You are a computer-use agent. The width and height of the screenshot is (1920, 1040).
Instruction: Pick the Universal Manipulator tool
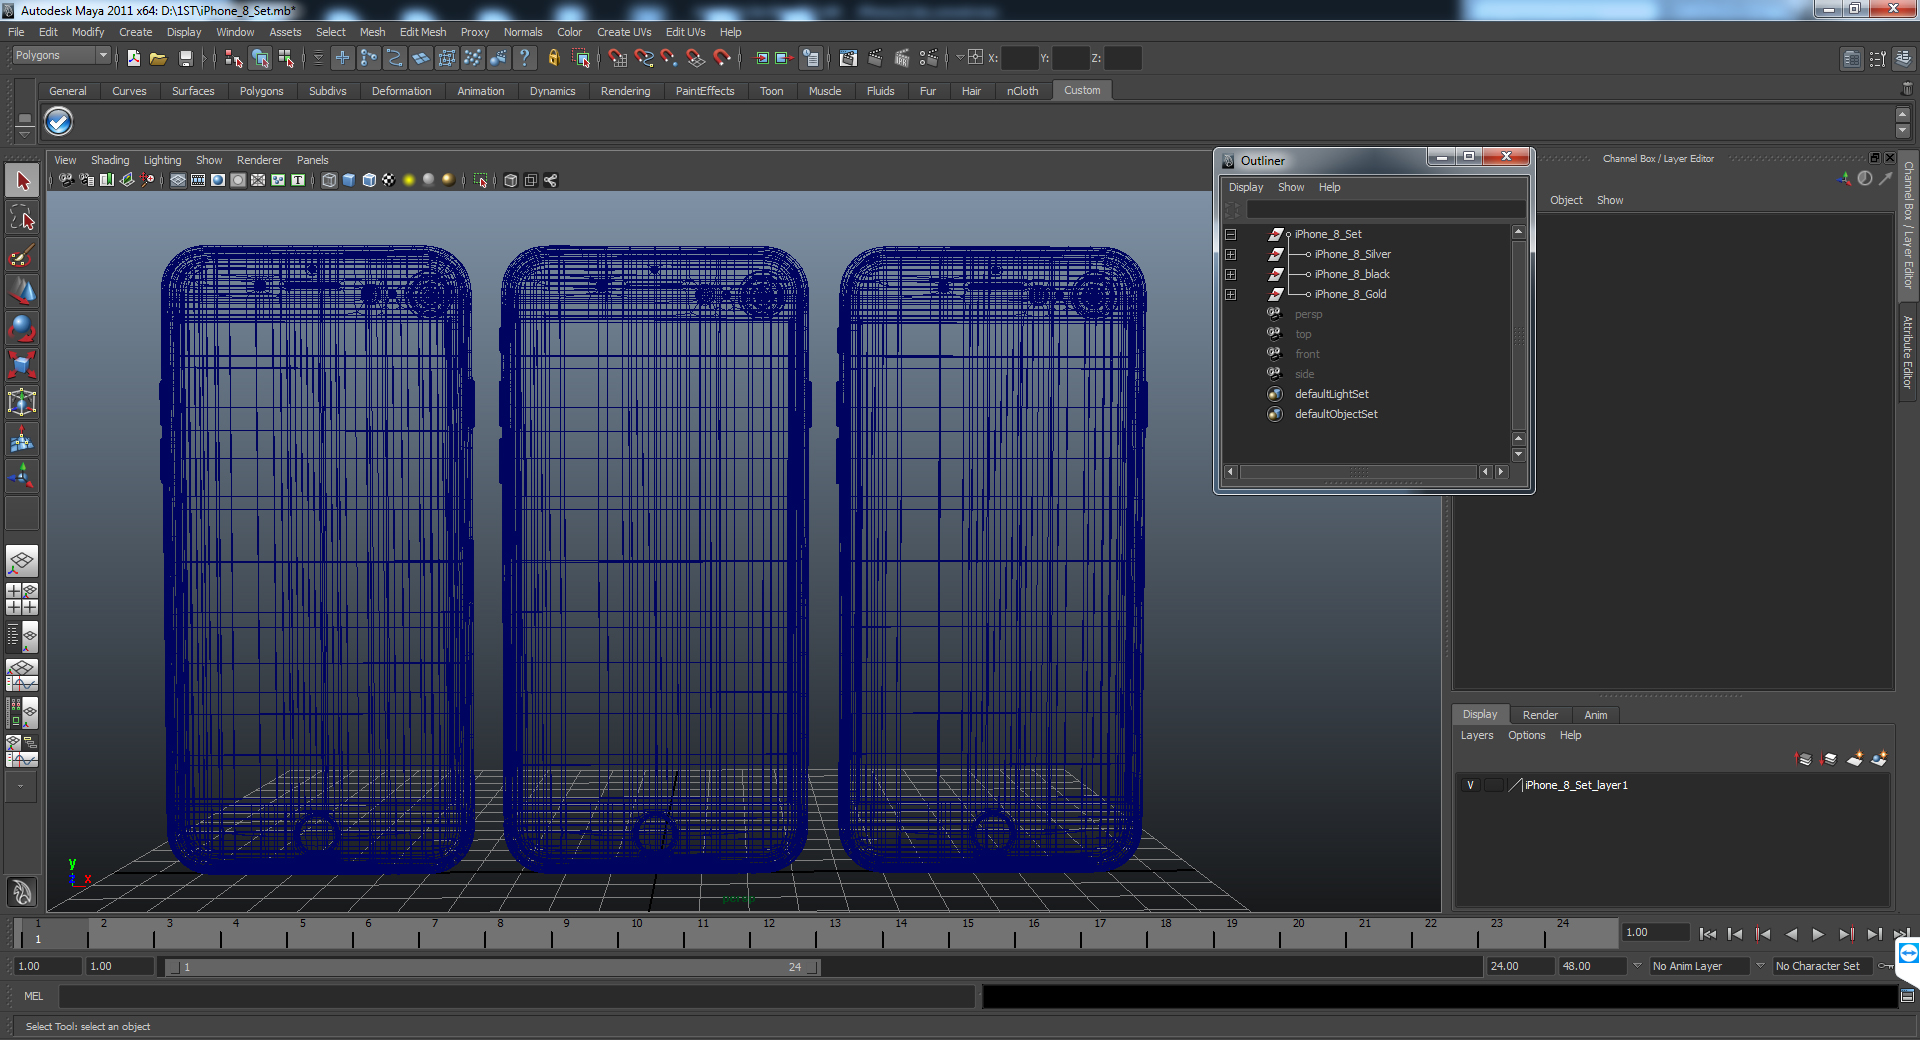22,403
